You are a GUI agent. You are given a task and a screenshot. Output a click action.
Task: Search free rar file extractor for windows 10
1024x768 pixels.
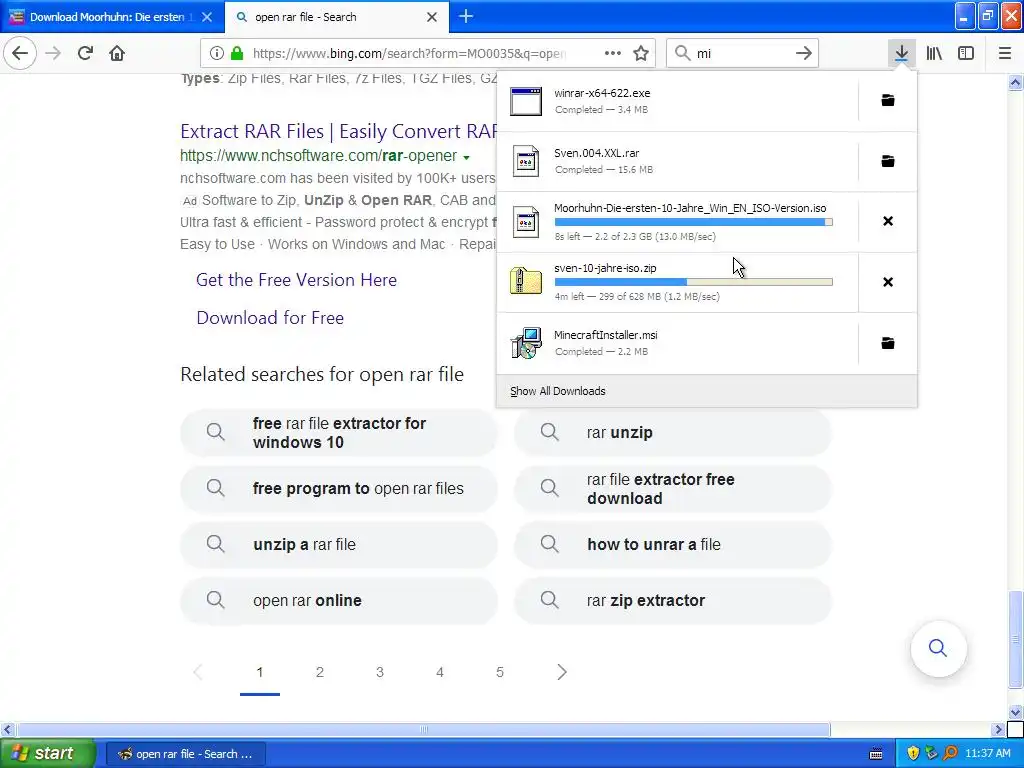click(339, 432)
